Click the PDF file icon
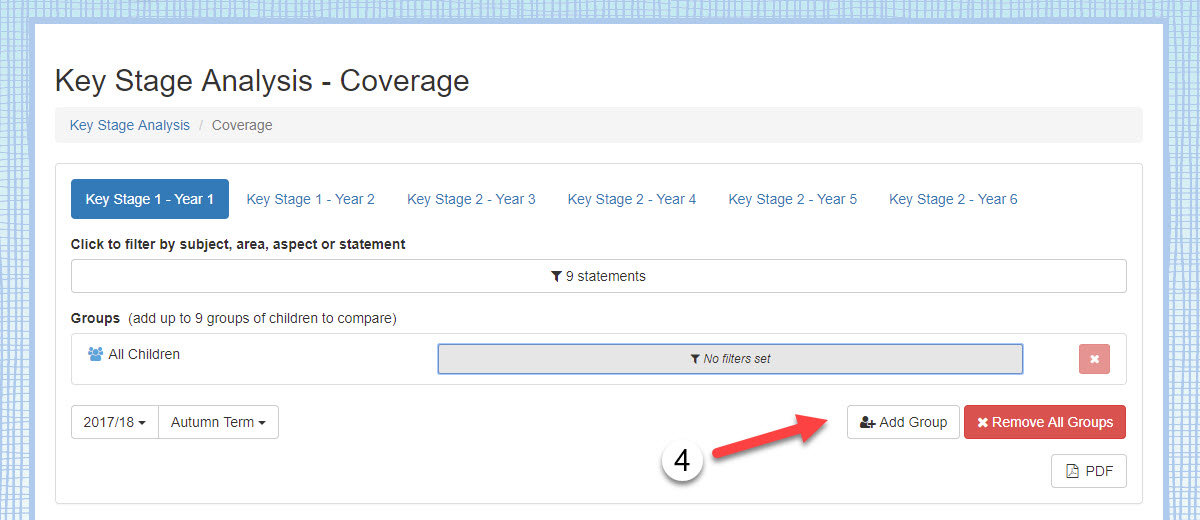Viewport: 1200px width, 520px height. click(x=1072, y=472)
